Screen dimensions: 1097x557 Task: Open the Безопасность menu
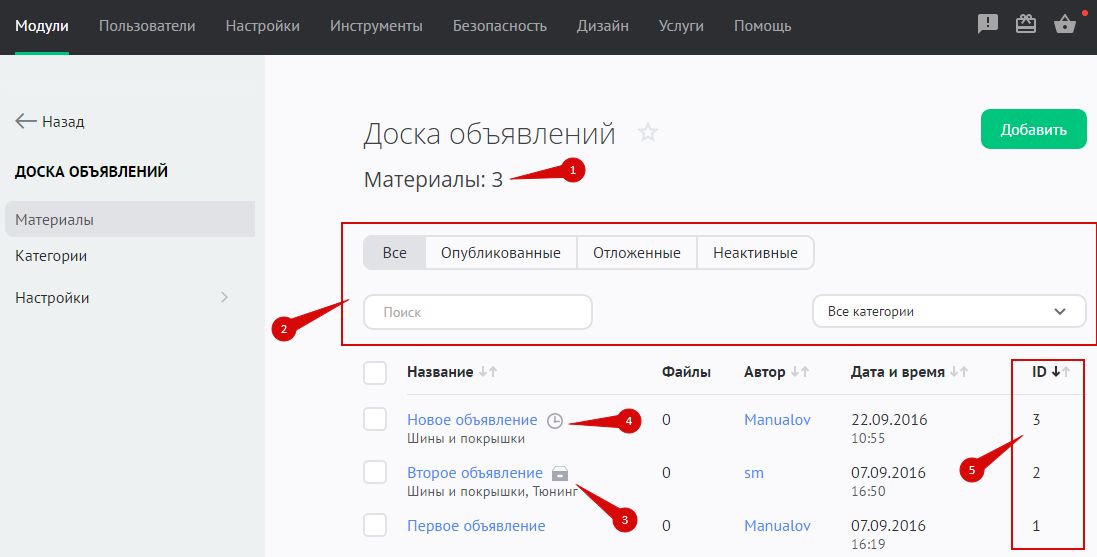[499, 26]
